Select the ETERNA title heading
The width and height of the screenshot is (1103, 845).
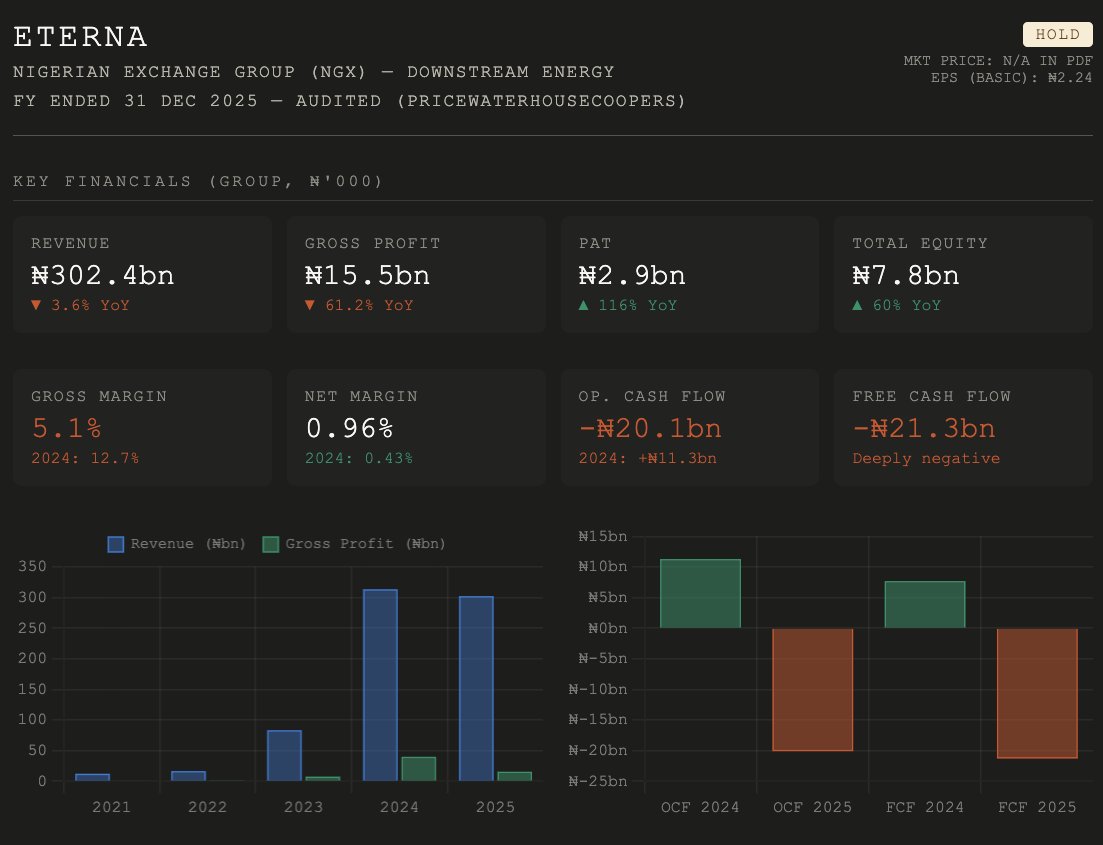(x=80, y=37)
